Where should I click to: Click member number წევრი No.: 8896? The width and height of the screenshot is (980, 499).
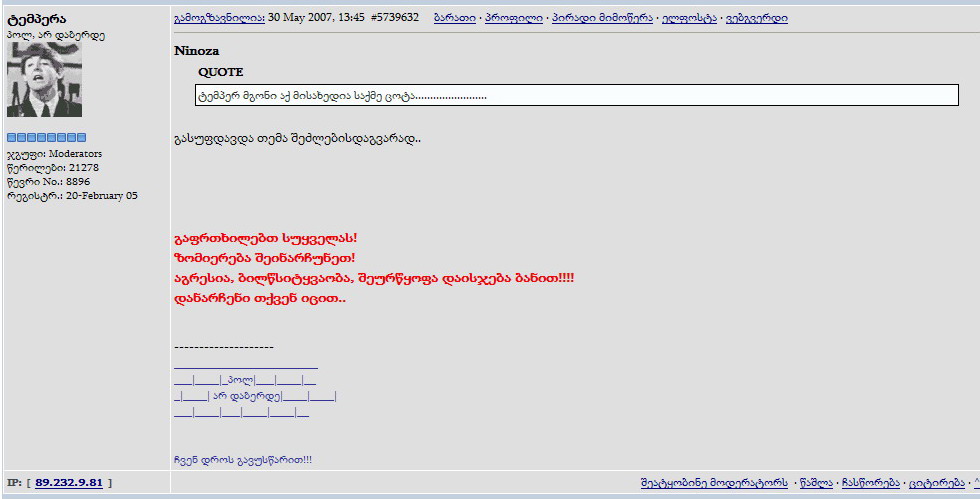48,182
